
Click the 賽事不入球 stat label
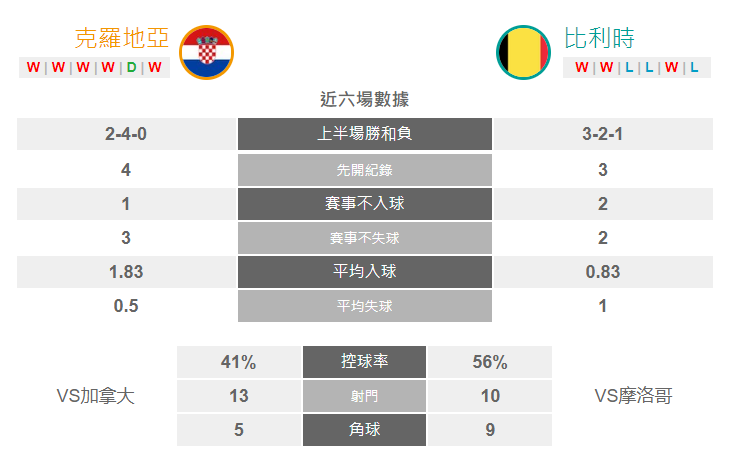365,204
